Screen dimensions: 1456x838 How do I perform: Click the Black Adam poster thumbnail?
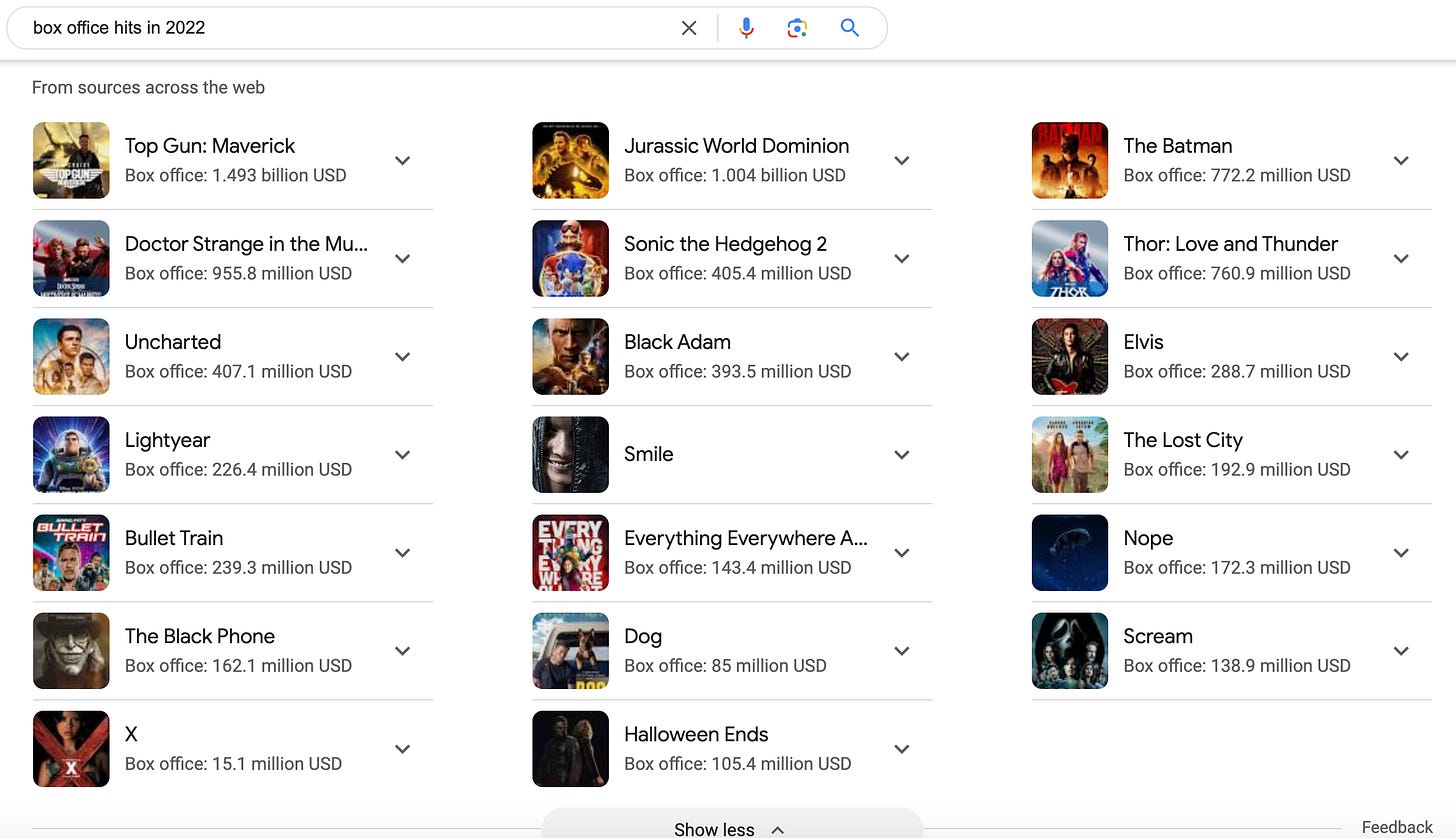pos(570,356)
